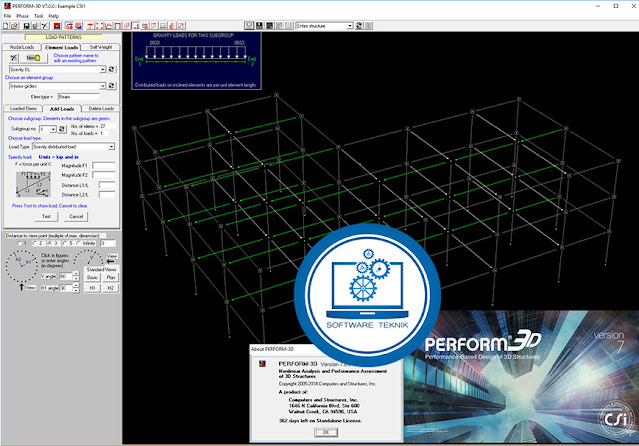639x446 pixels.
Task: Click the load diagram F1 F2 figure
Action: (33, 184)
